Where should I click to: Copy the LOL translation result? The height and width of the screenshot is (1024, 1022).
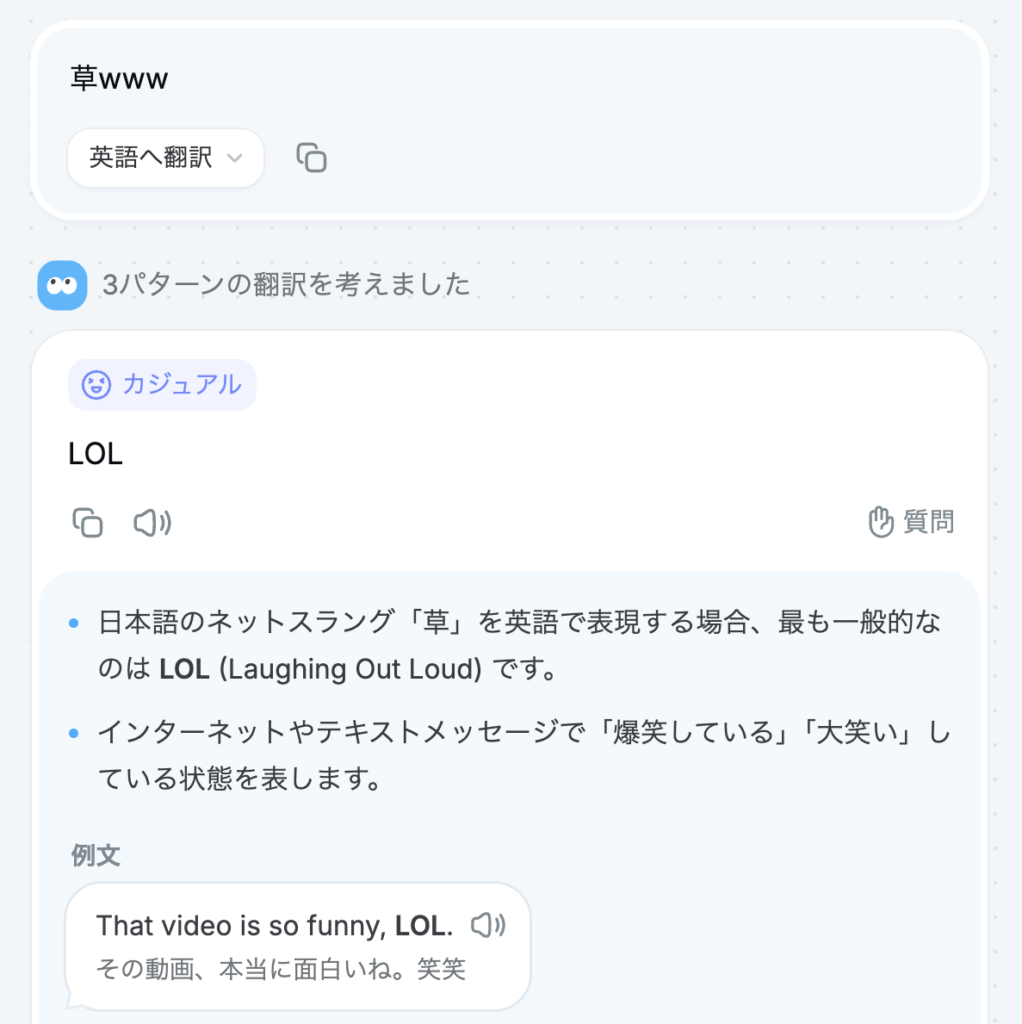coord(88,522)
